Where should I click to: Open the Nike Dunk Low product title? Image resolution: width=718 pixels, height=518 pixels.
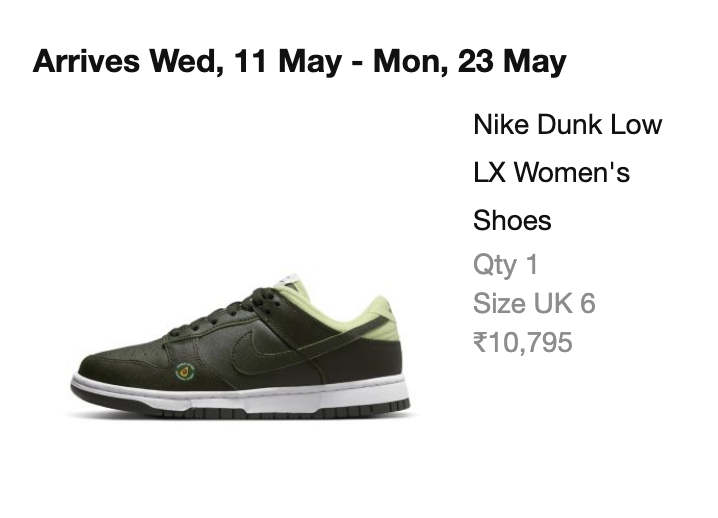coord(567,125)
